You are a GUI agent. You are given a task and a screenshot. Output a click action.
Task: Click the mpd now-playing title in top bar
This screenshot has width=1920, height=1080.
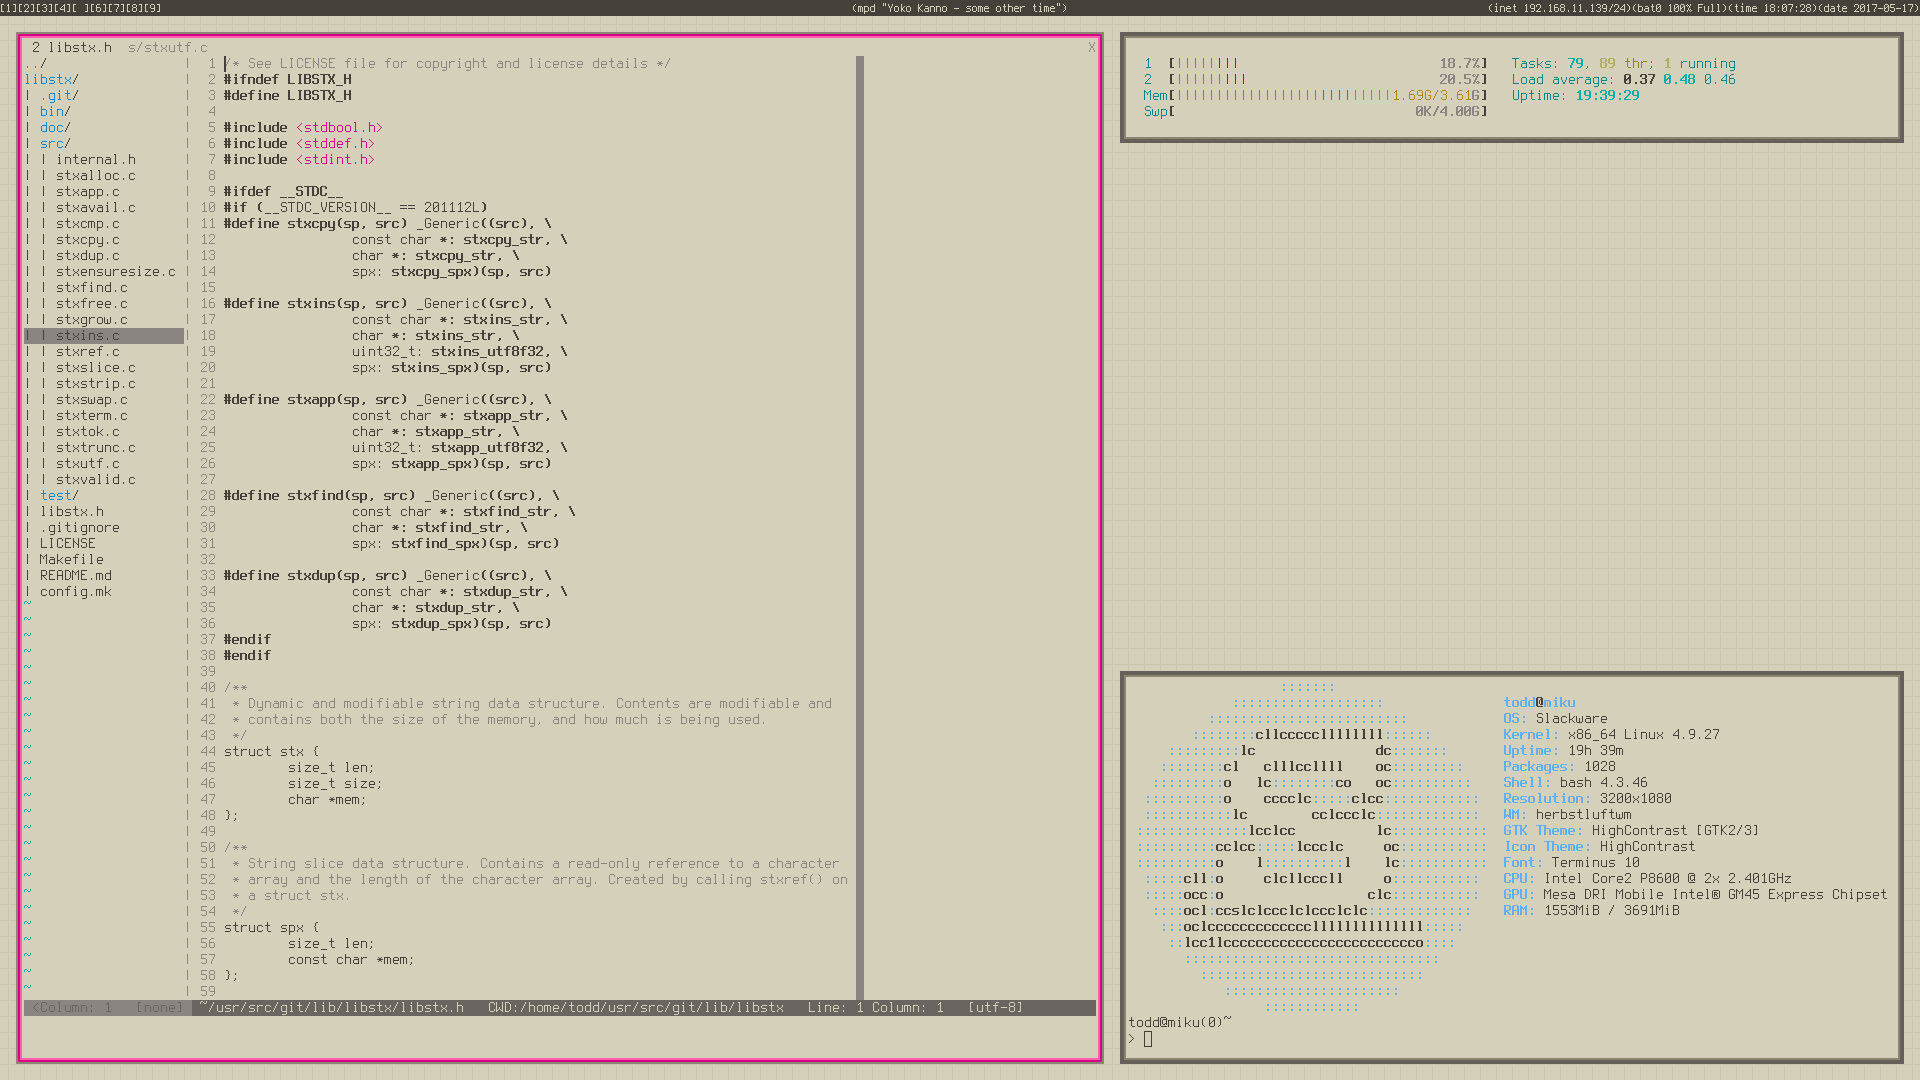pyautogui.click(x=959, y=8)
